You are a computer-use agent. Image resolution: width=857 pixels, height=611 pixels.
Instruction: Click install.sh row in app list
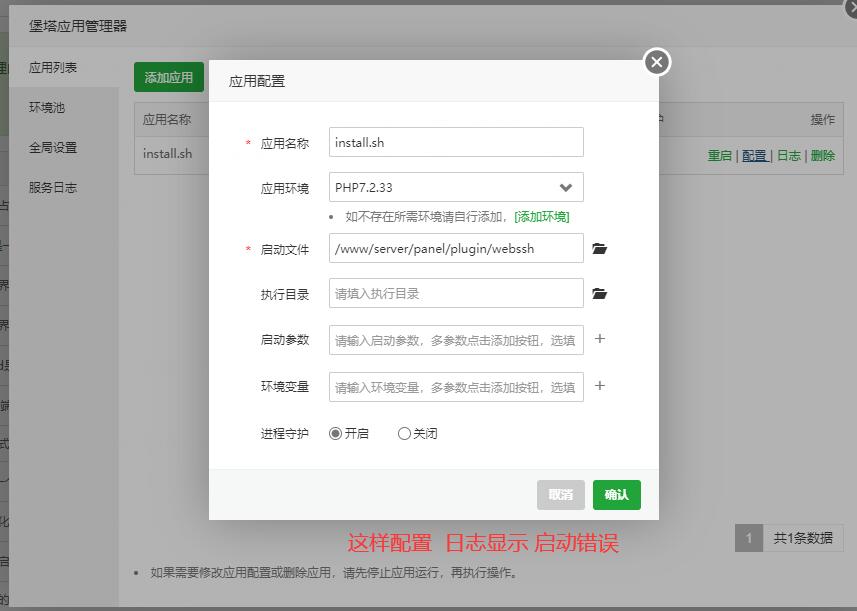pyautogui.click(x=489, y=155)
